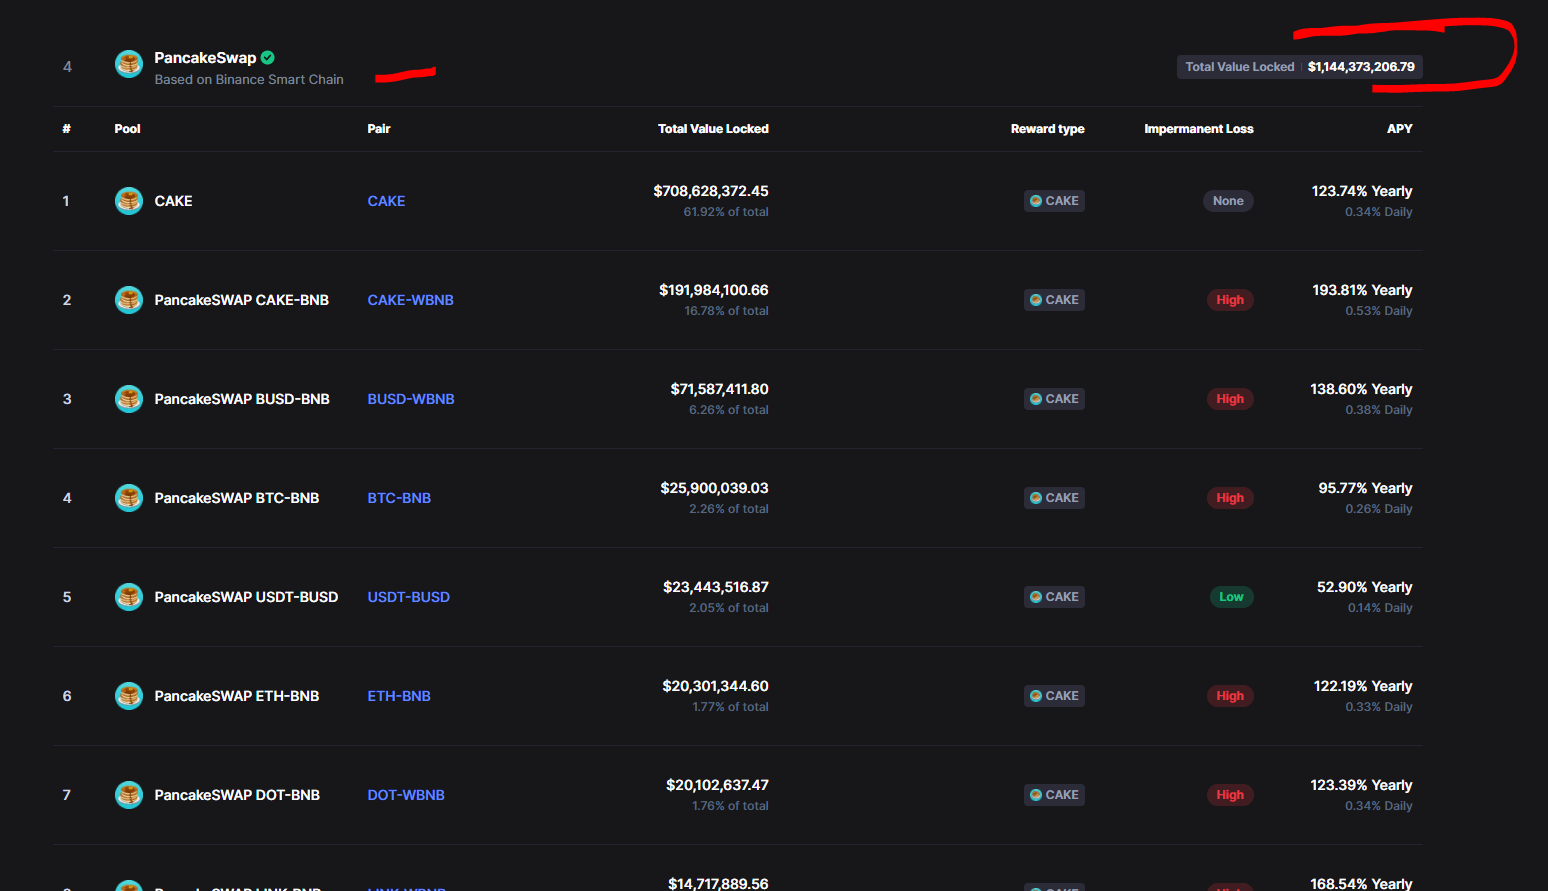Sort by the APY column header
Screen dimensions: 1548x891
pyautogui.click(x=1399, y=129)
